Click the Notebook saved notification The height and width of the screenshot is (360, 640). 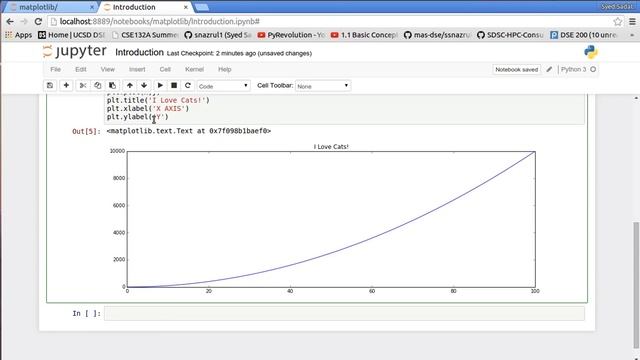516,69
